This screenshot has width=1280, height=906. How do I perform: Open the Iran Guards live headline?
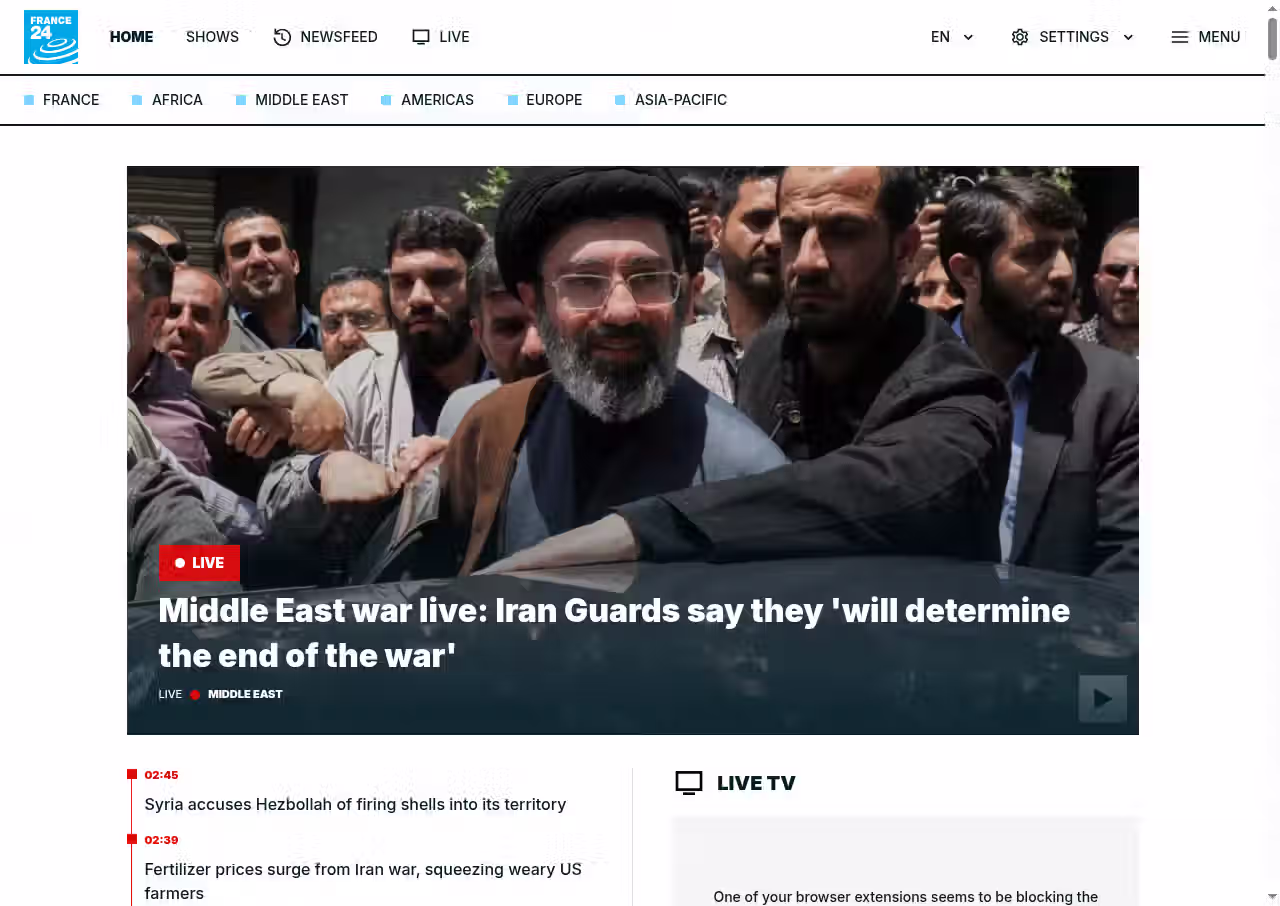pyautogui.click(x=614, y=633)
